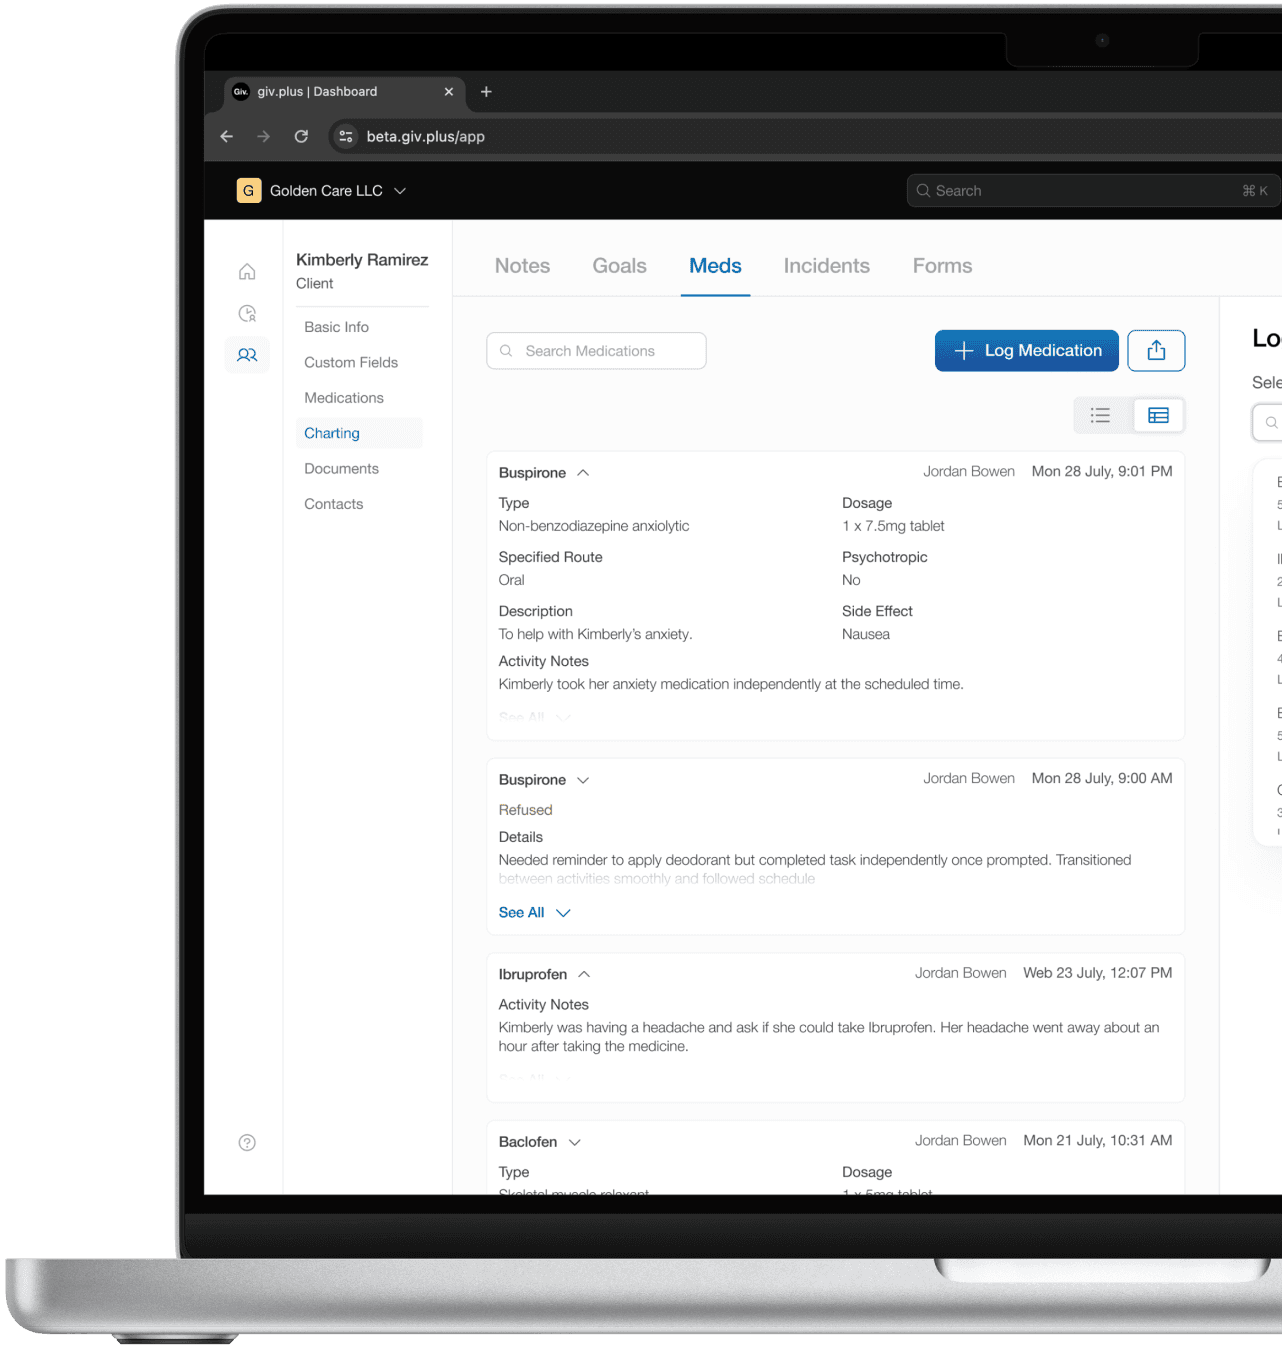Screen dimensions: 1282x1358
Task: Click the Mon 28 July, 9:01 PM timestamp
Action: (1102, 471)
